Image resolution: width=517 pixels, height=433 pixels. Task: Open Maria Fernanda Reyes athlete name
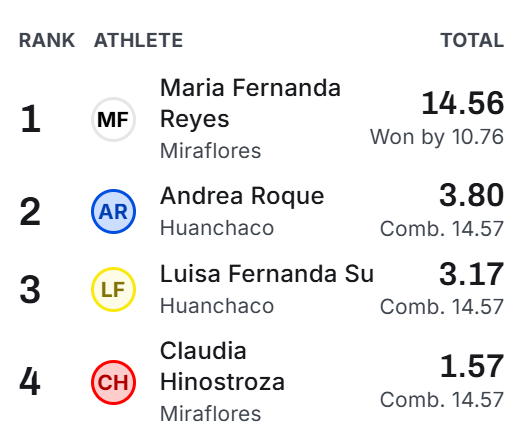[x=250, y=103]
